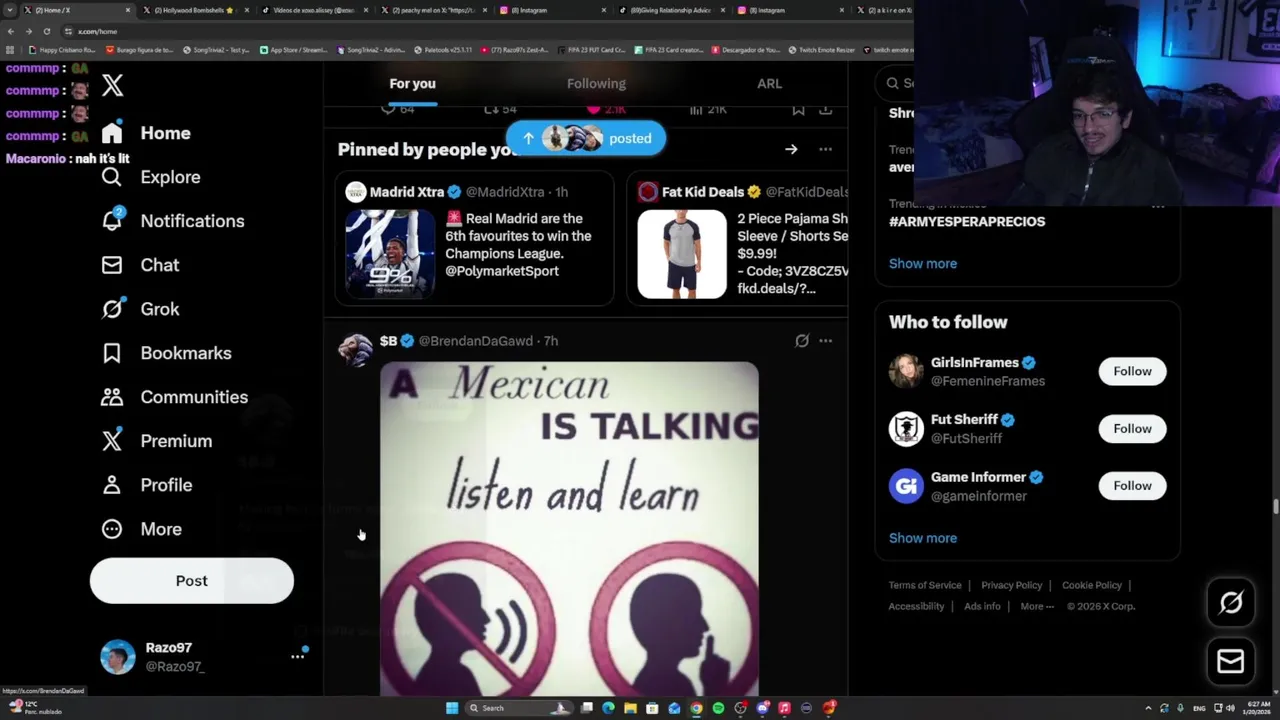The height and width of the screenshot is (720, 1280).
Task: Open Twitch Emote Resizer bookmark
Action: [822, 49]
